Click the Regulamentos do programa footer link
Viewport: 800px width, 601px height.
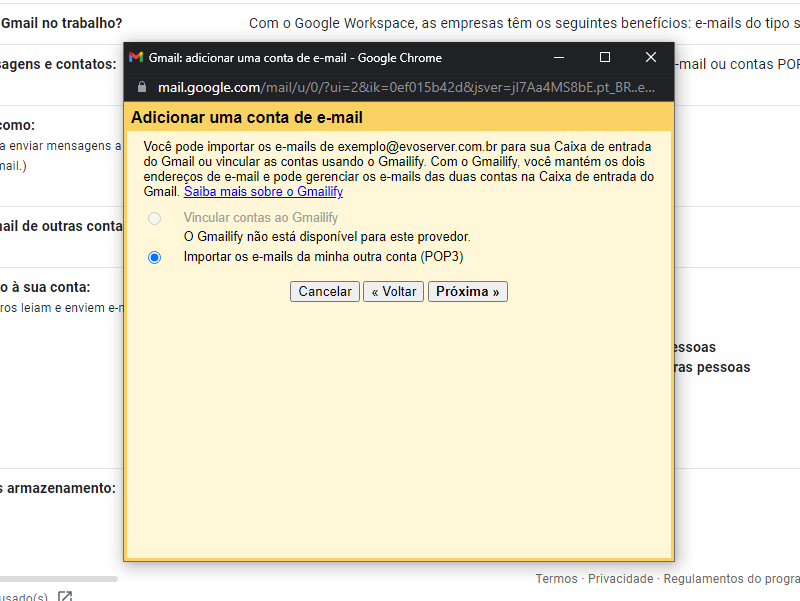732,579
